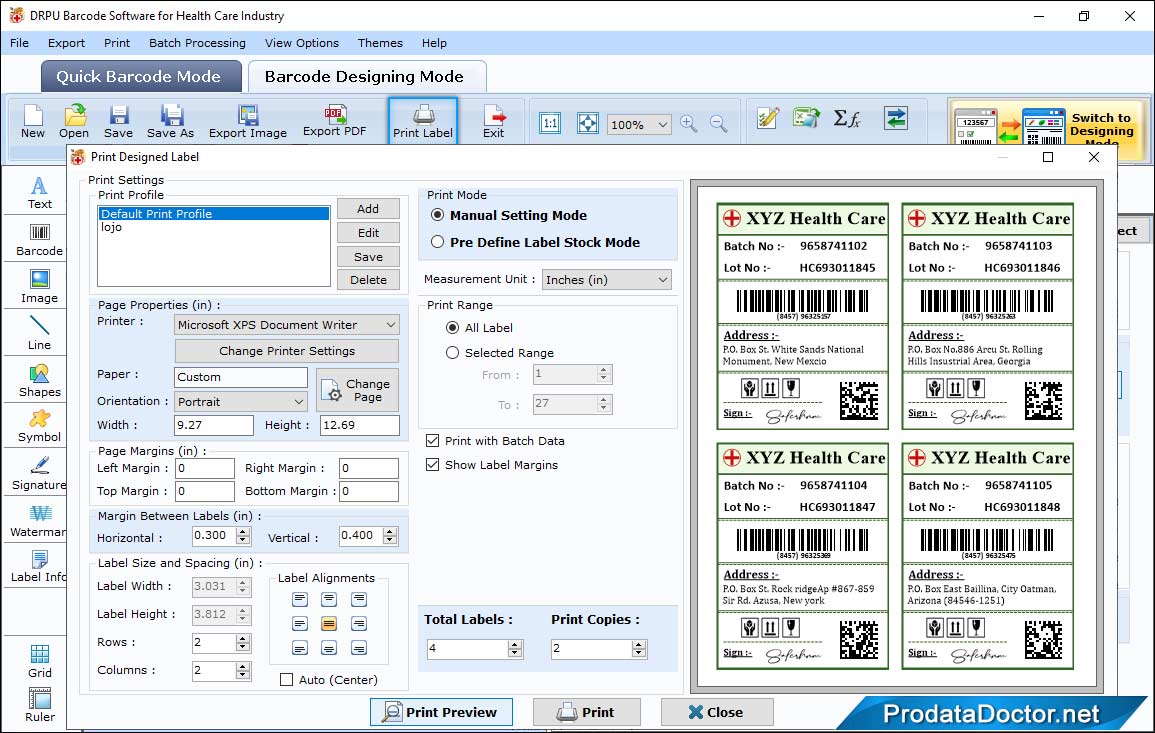Select All Label print range option

tap(452, 327)
